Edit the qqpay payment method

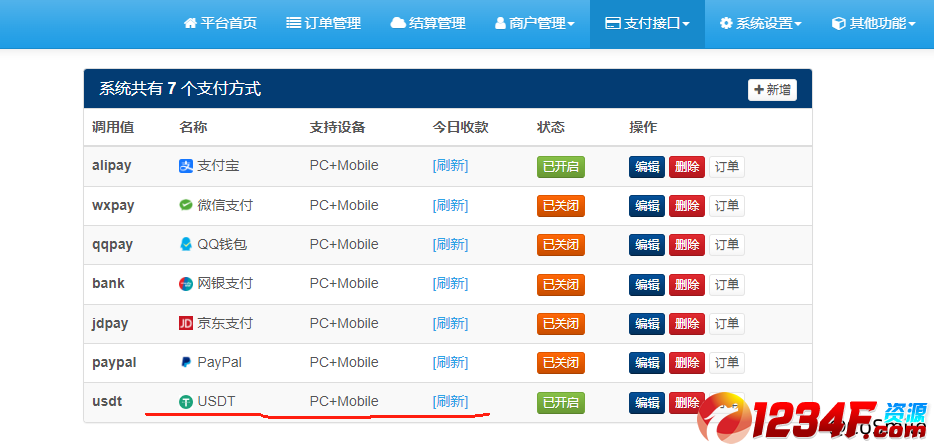[x=647, y=245]
